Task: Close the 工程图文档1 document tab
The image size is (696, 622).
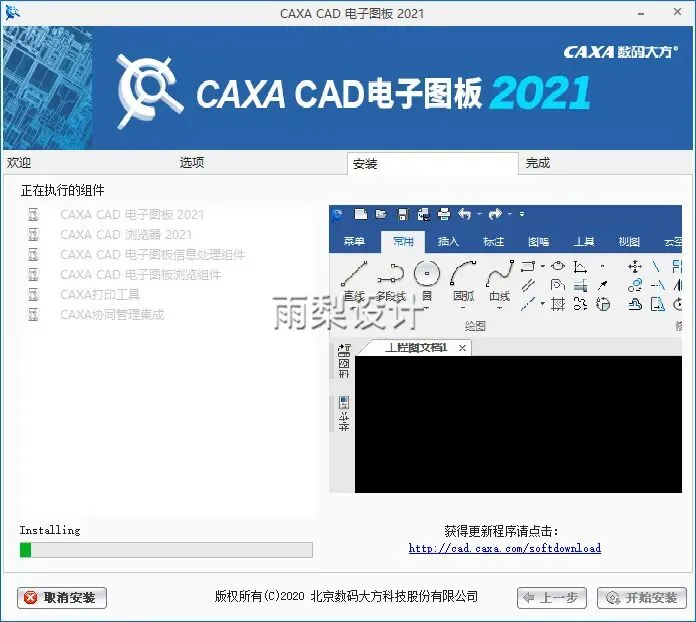Action: (462, 348)
